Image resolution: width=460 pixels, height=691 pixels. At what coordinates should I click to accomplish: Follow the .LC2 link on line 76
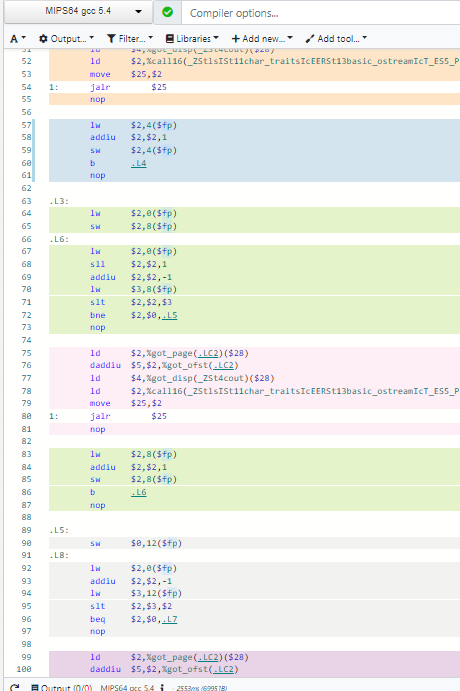point(223,365)
